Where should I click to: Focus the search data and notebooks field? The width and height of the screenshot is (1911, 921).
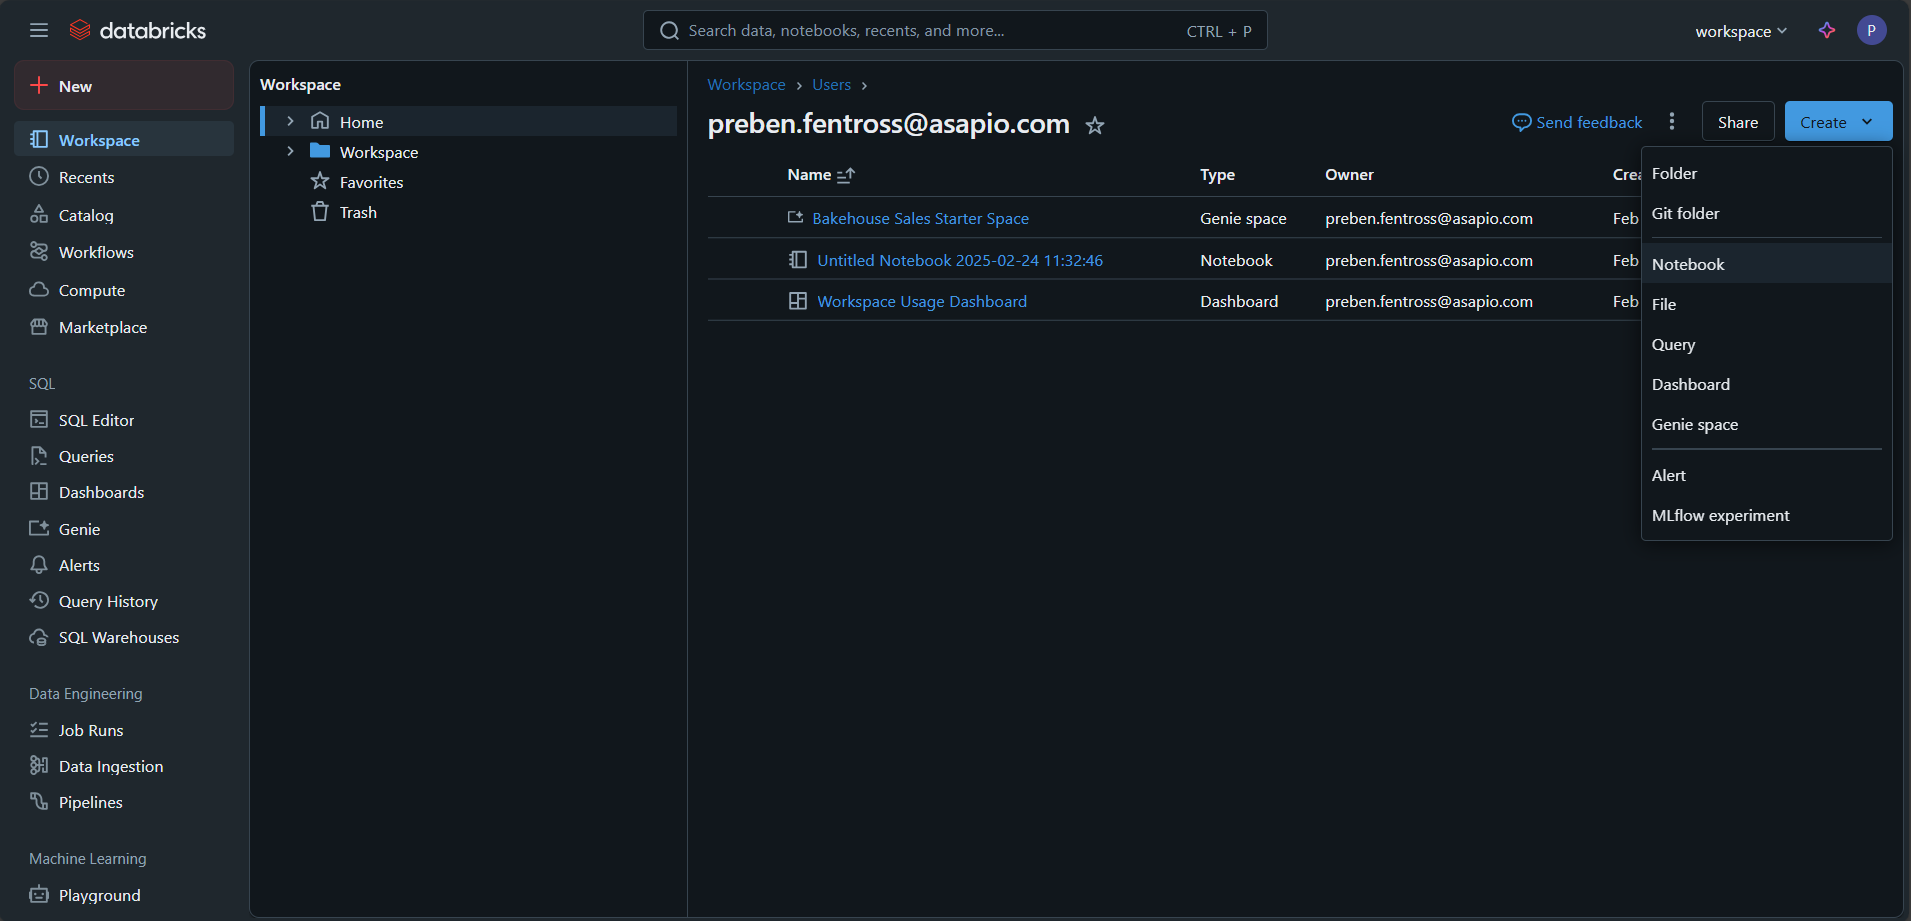[955, 30]
